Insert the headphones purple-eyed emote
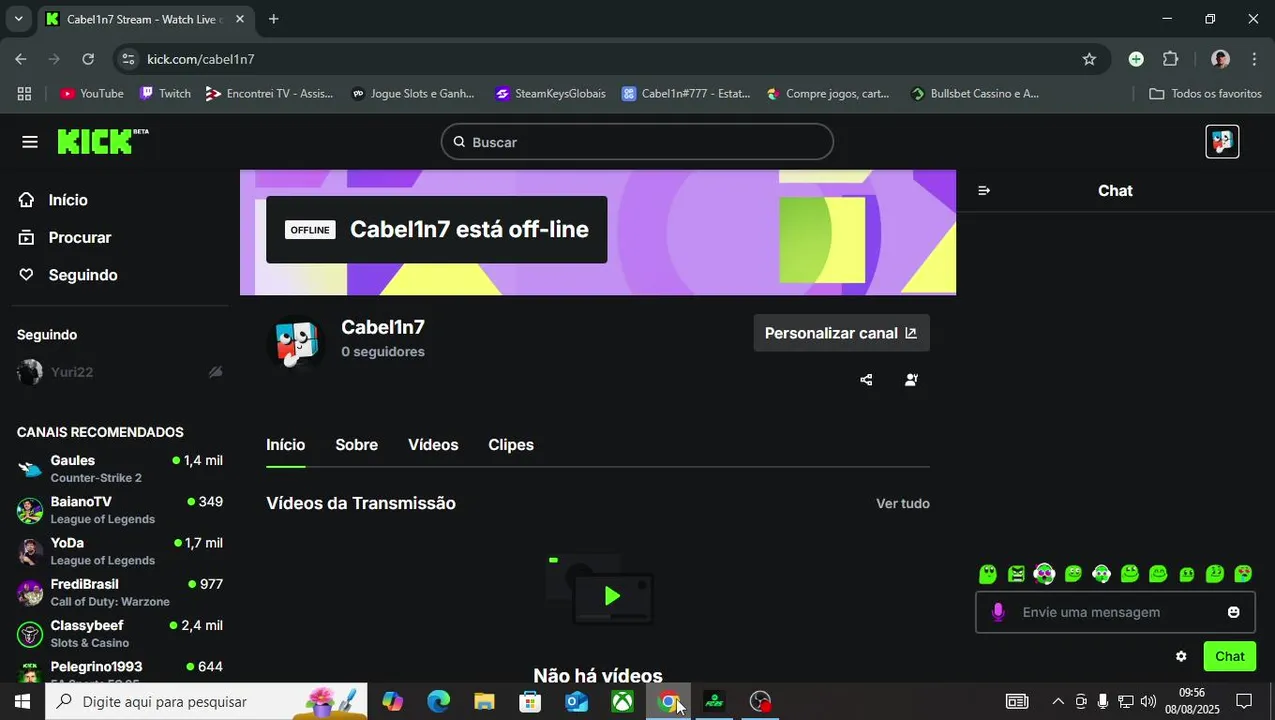The height and width of the screenshot is (720, 1275). point(1044,574)
